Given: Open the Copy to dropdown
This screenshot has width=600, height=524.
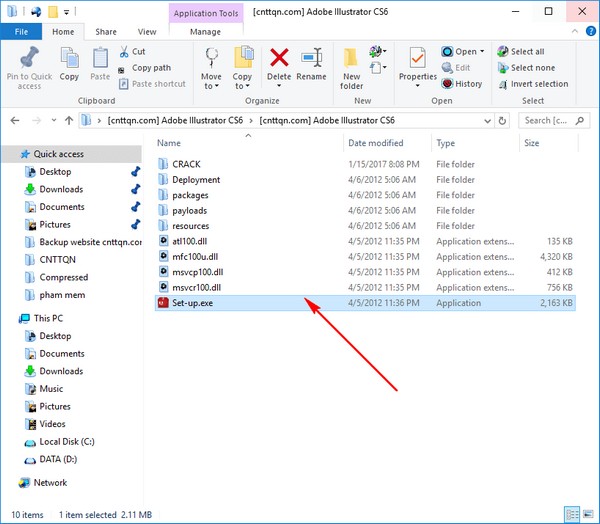Looking at the screenshot, I should click(243, 65).
